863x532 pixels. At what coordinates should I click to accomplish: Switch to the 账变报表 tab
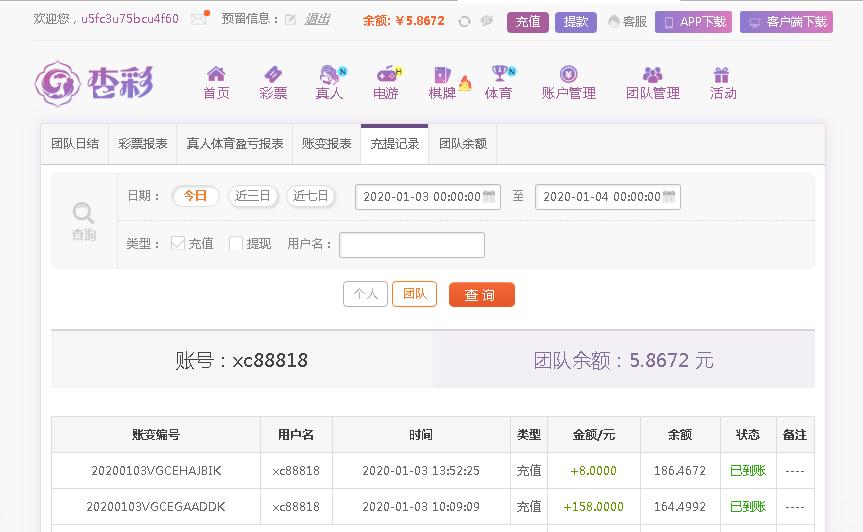[x=326, y=144]
